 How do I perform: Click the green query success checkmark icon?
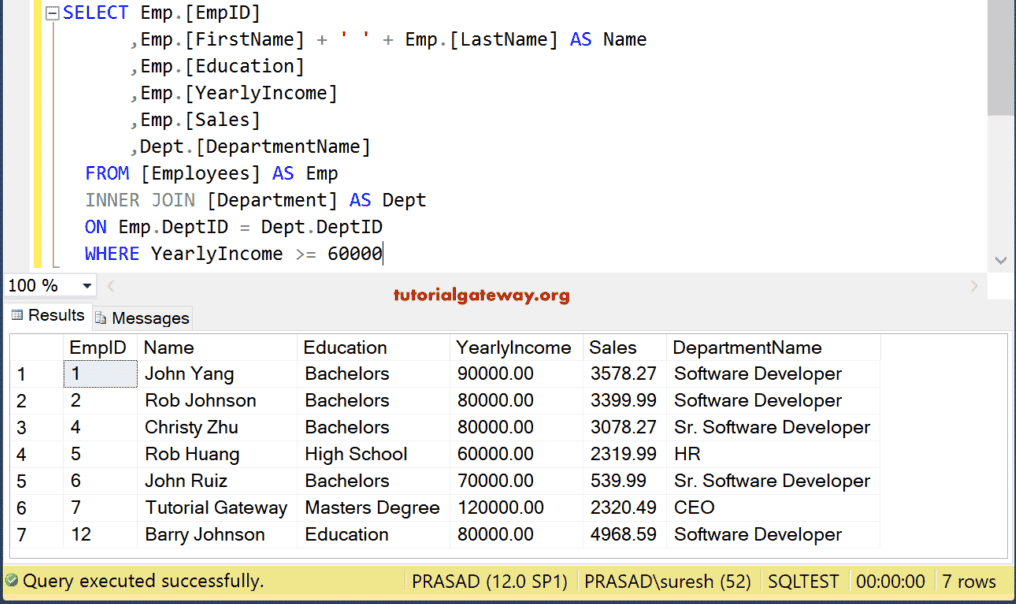(12, 581)
